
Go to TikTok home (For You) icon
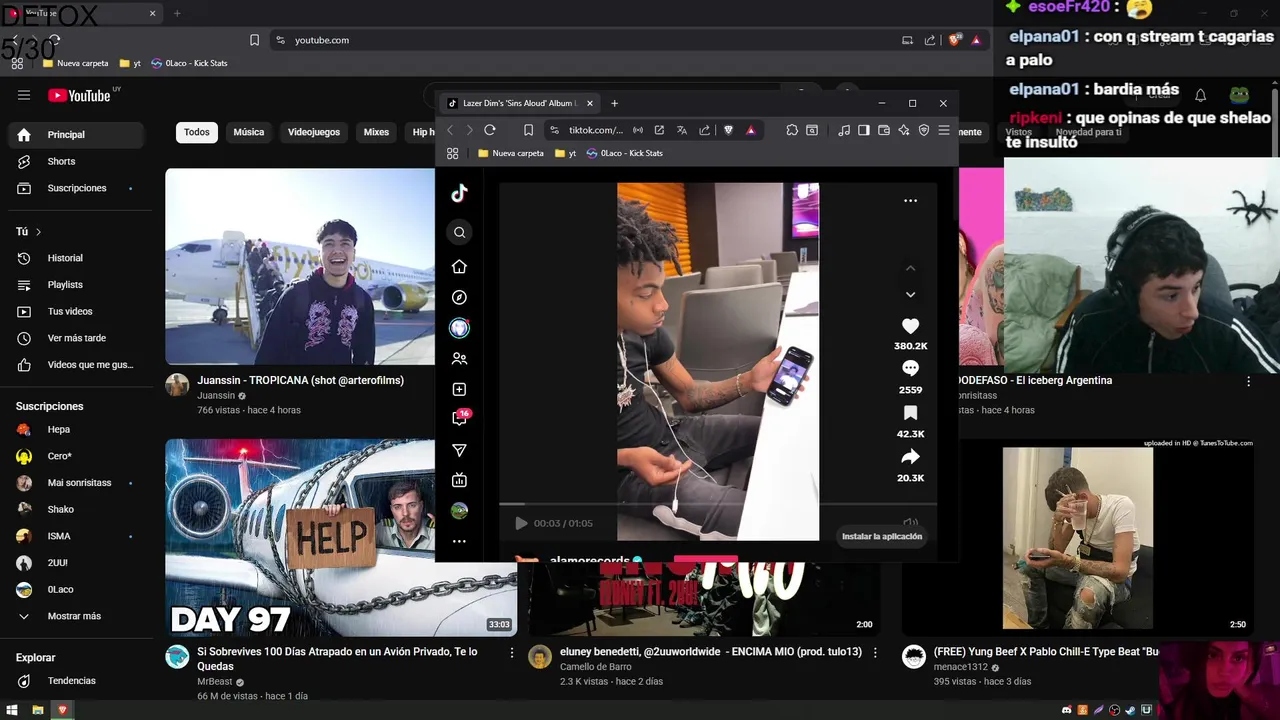coord(459,266)
